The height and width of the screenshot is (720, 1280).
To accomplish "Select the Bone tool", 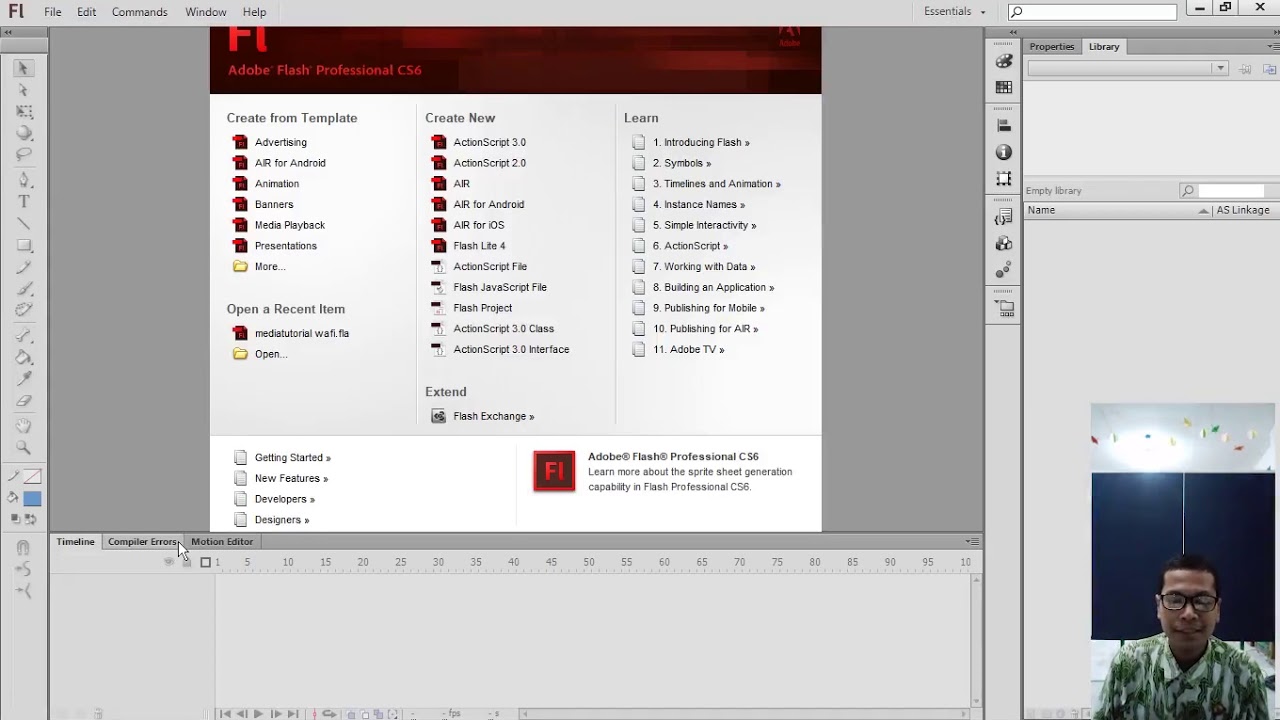I will pos(24,336).
